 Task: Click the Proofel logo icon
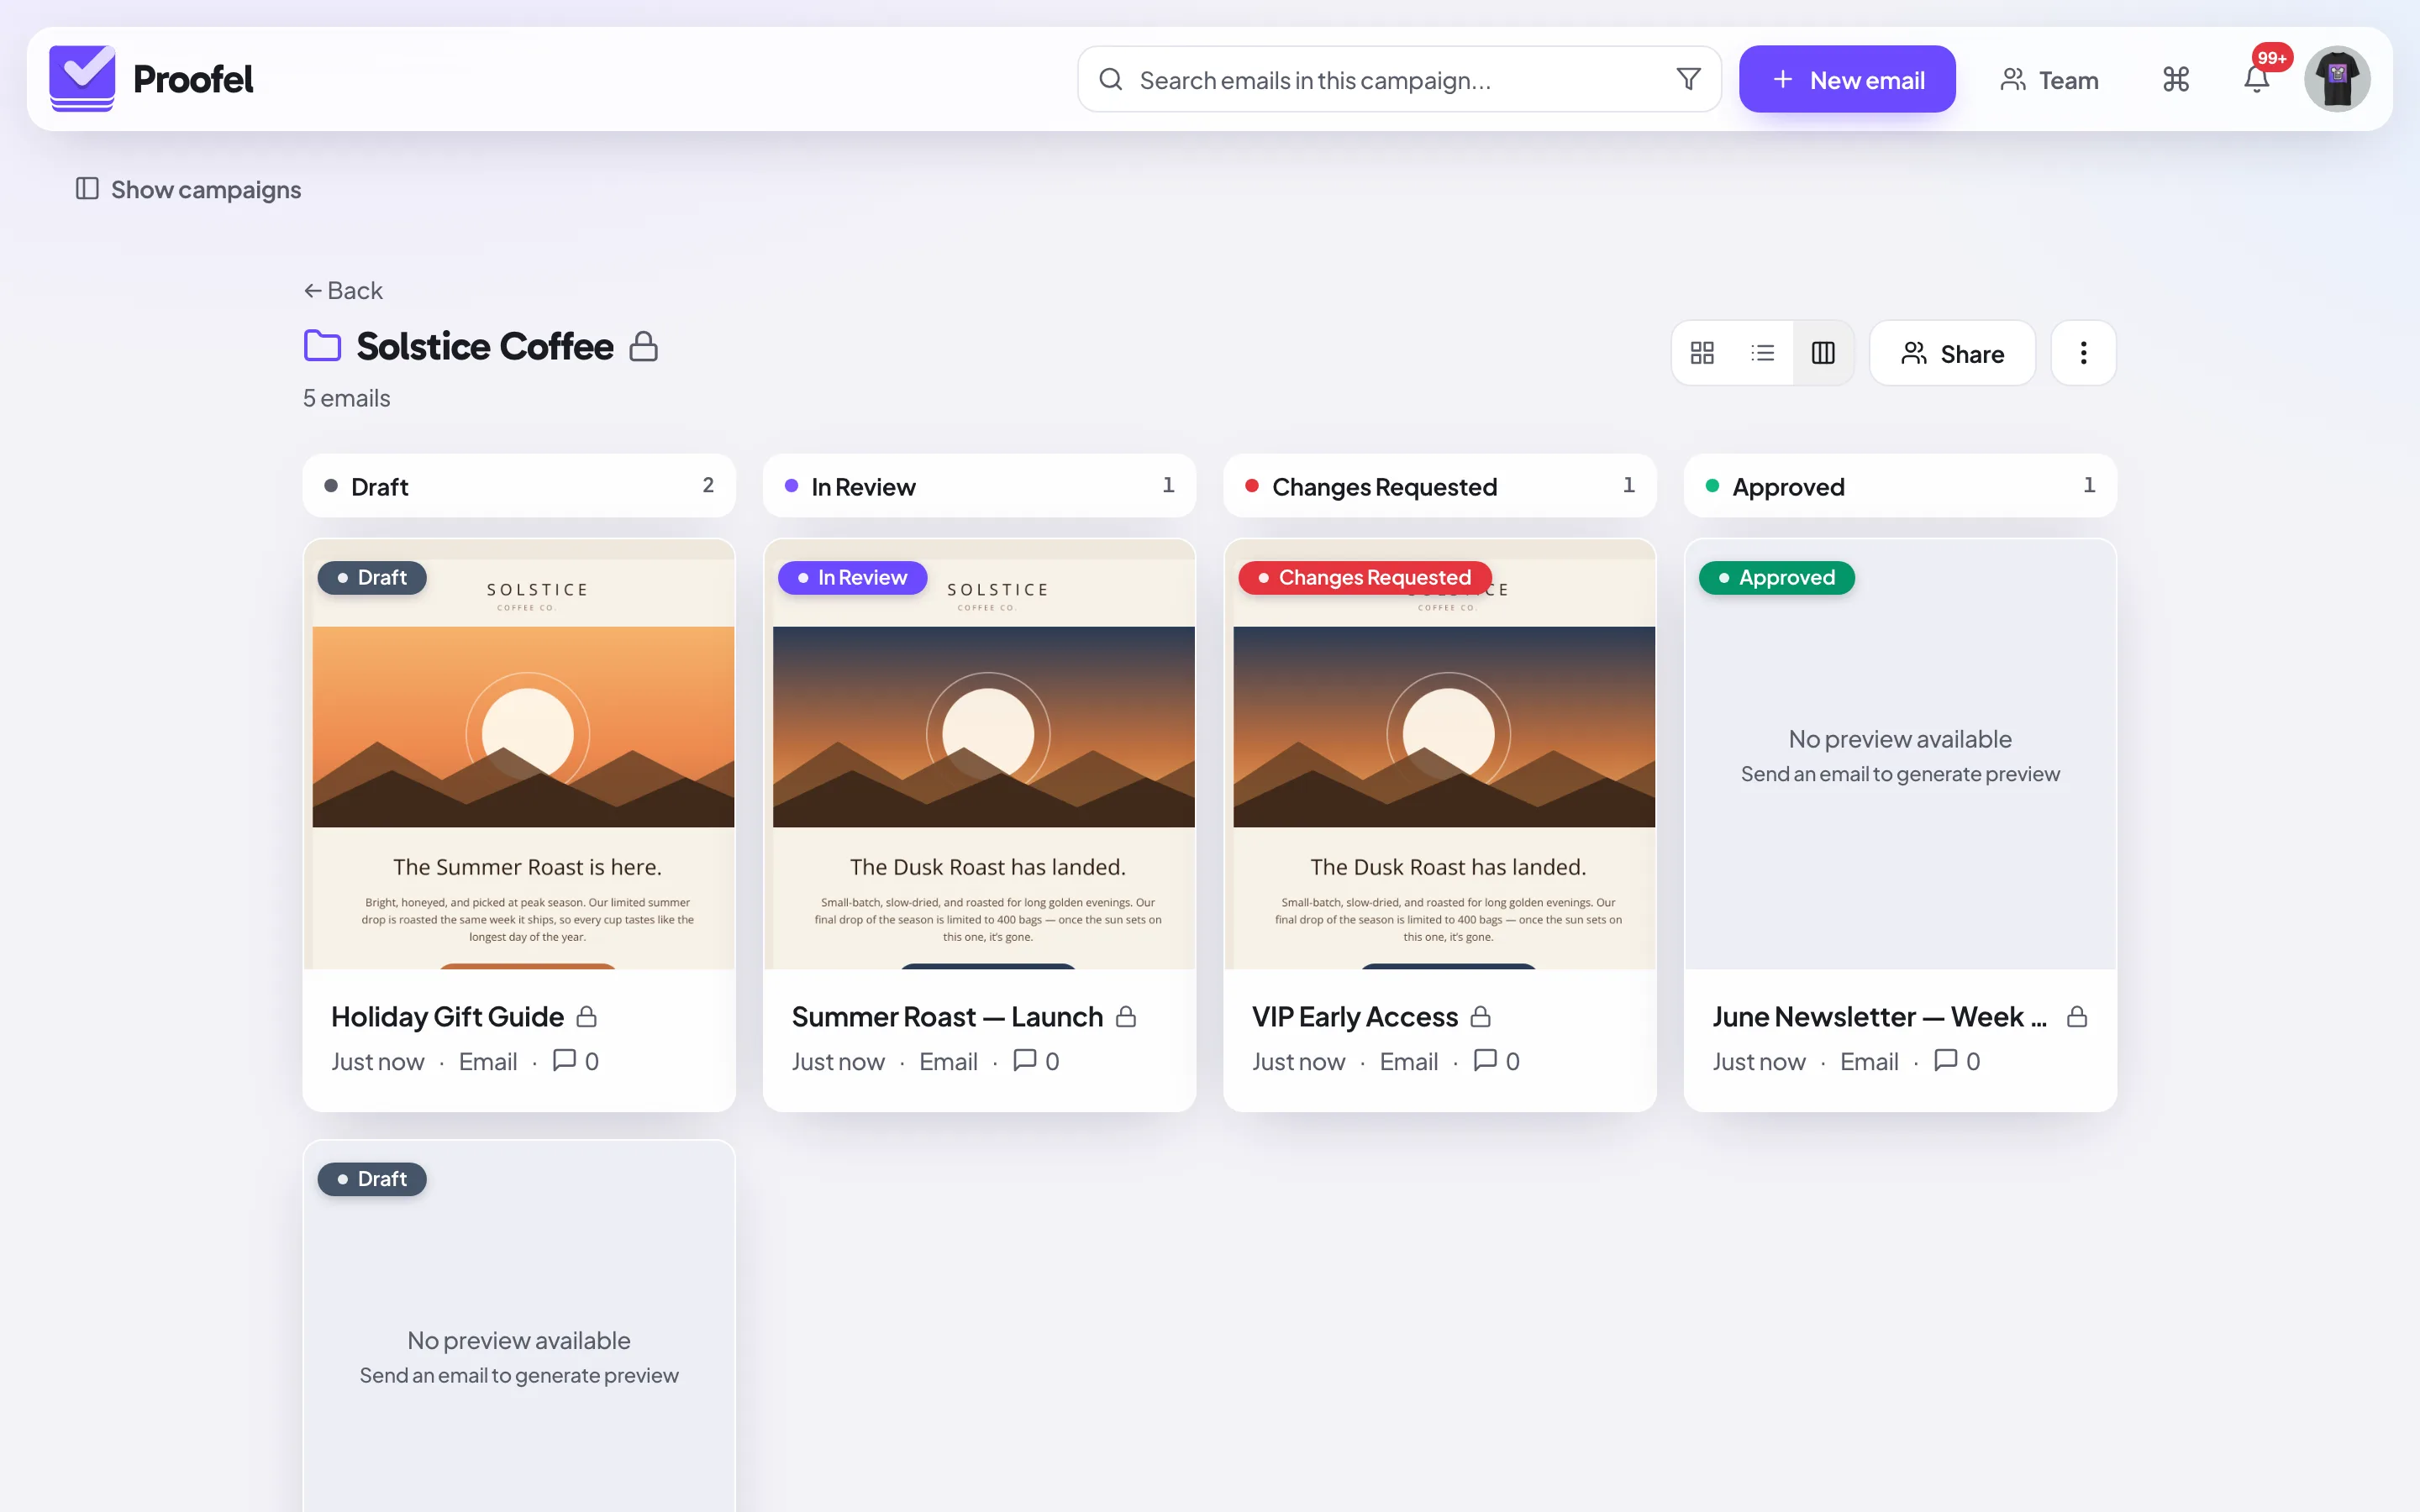tap(82, 78)
